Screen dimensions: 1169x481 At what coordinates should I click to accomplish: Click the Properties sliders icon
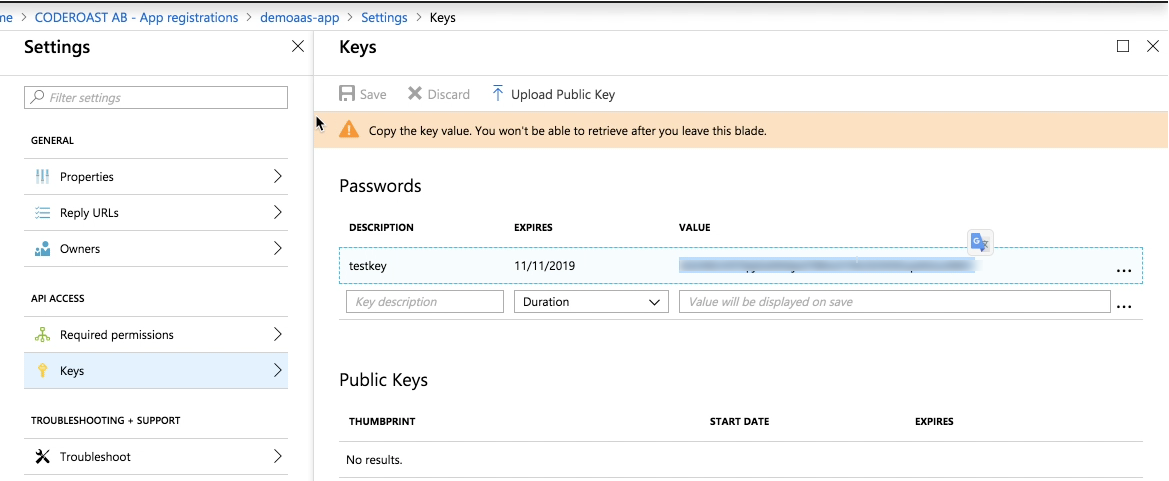click(42, 177)
